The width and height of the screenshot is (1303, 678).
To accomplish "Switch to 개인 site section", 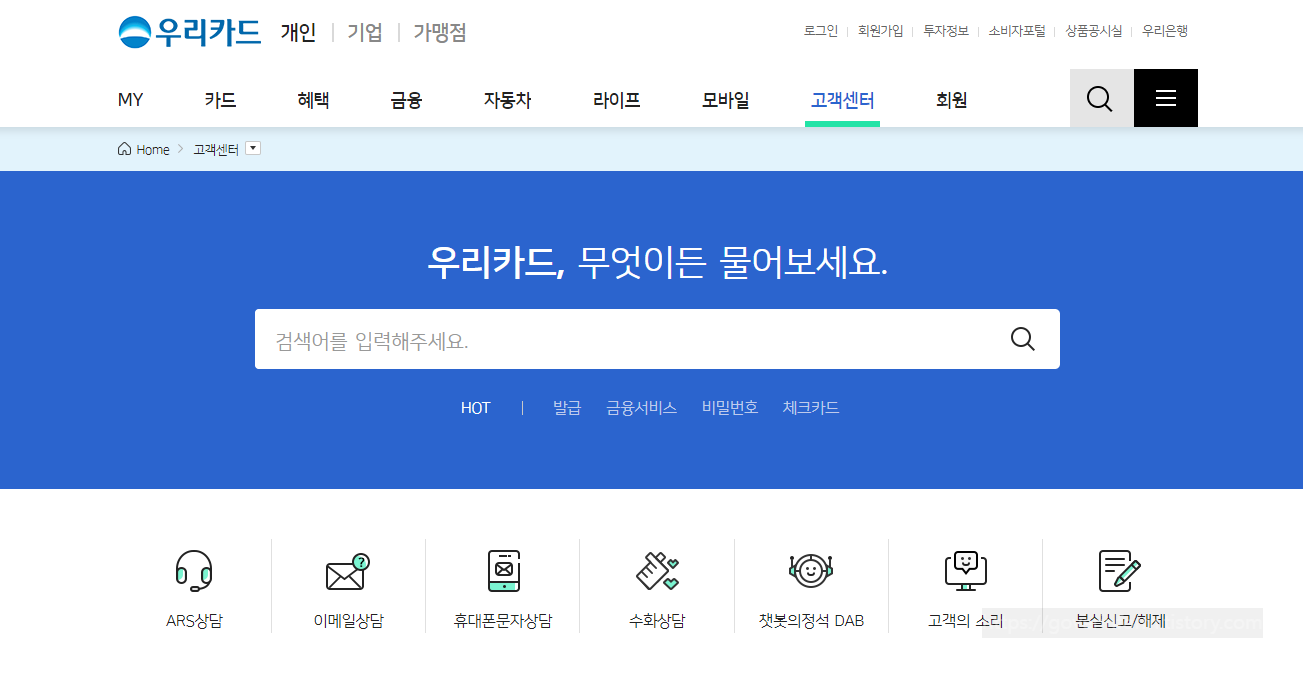I will [298, 32].
